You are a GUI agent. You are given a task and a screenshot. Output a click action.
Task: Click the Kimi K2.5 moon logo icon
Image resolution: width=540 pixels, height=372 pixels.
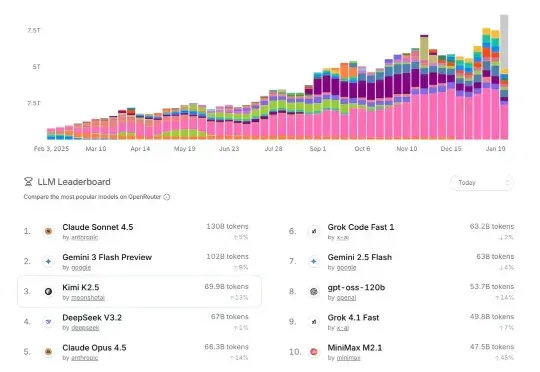49,291
